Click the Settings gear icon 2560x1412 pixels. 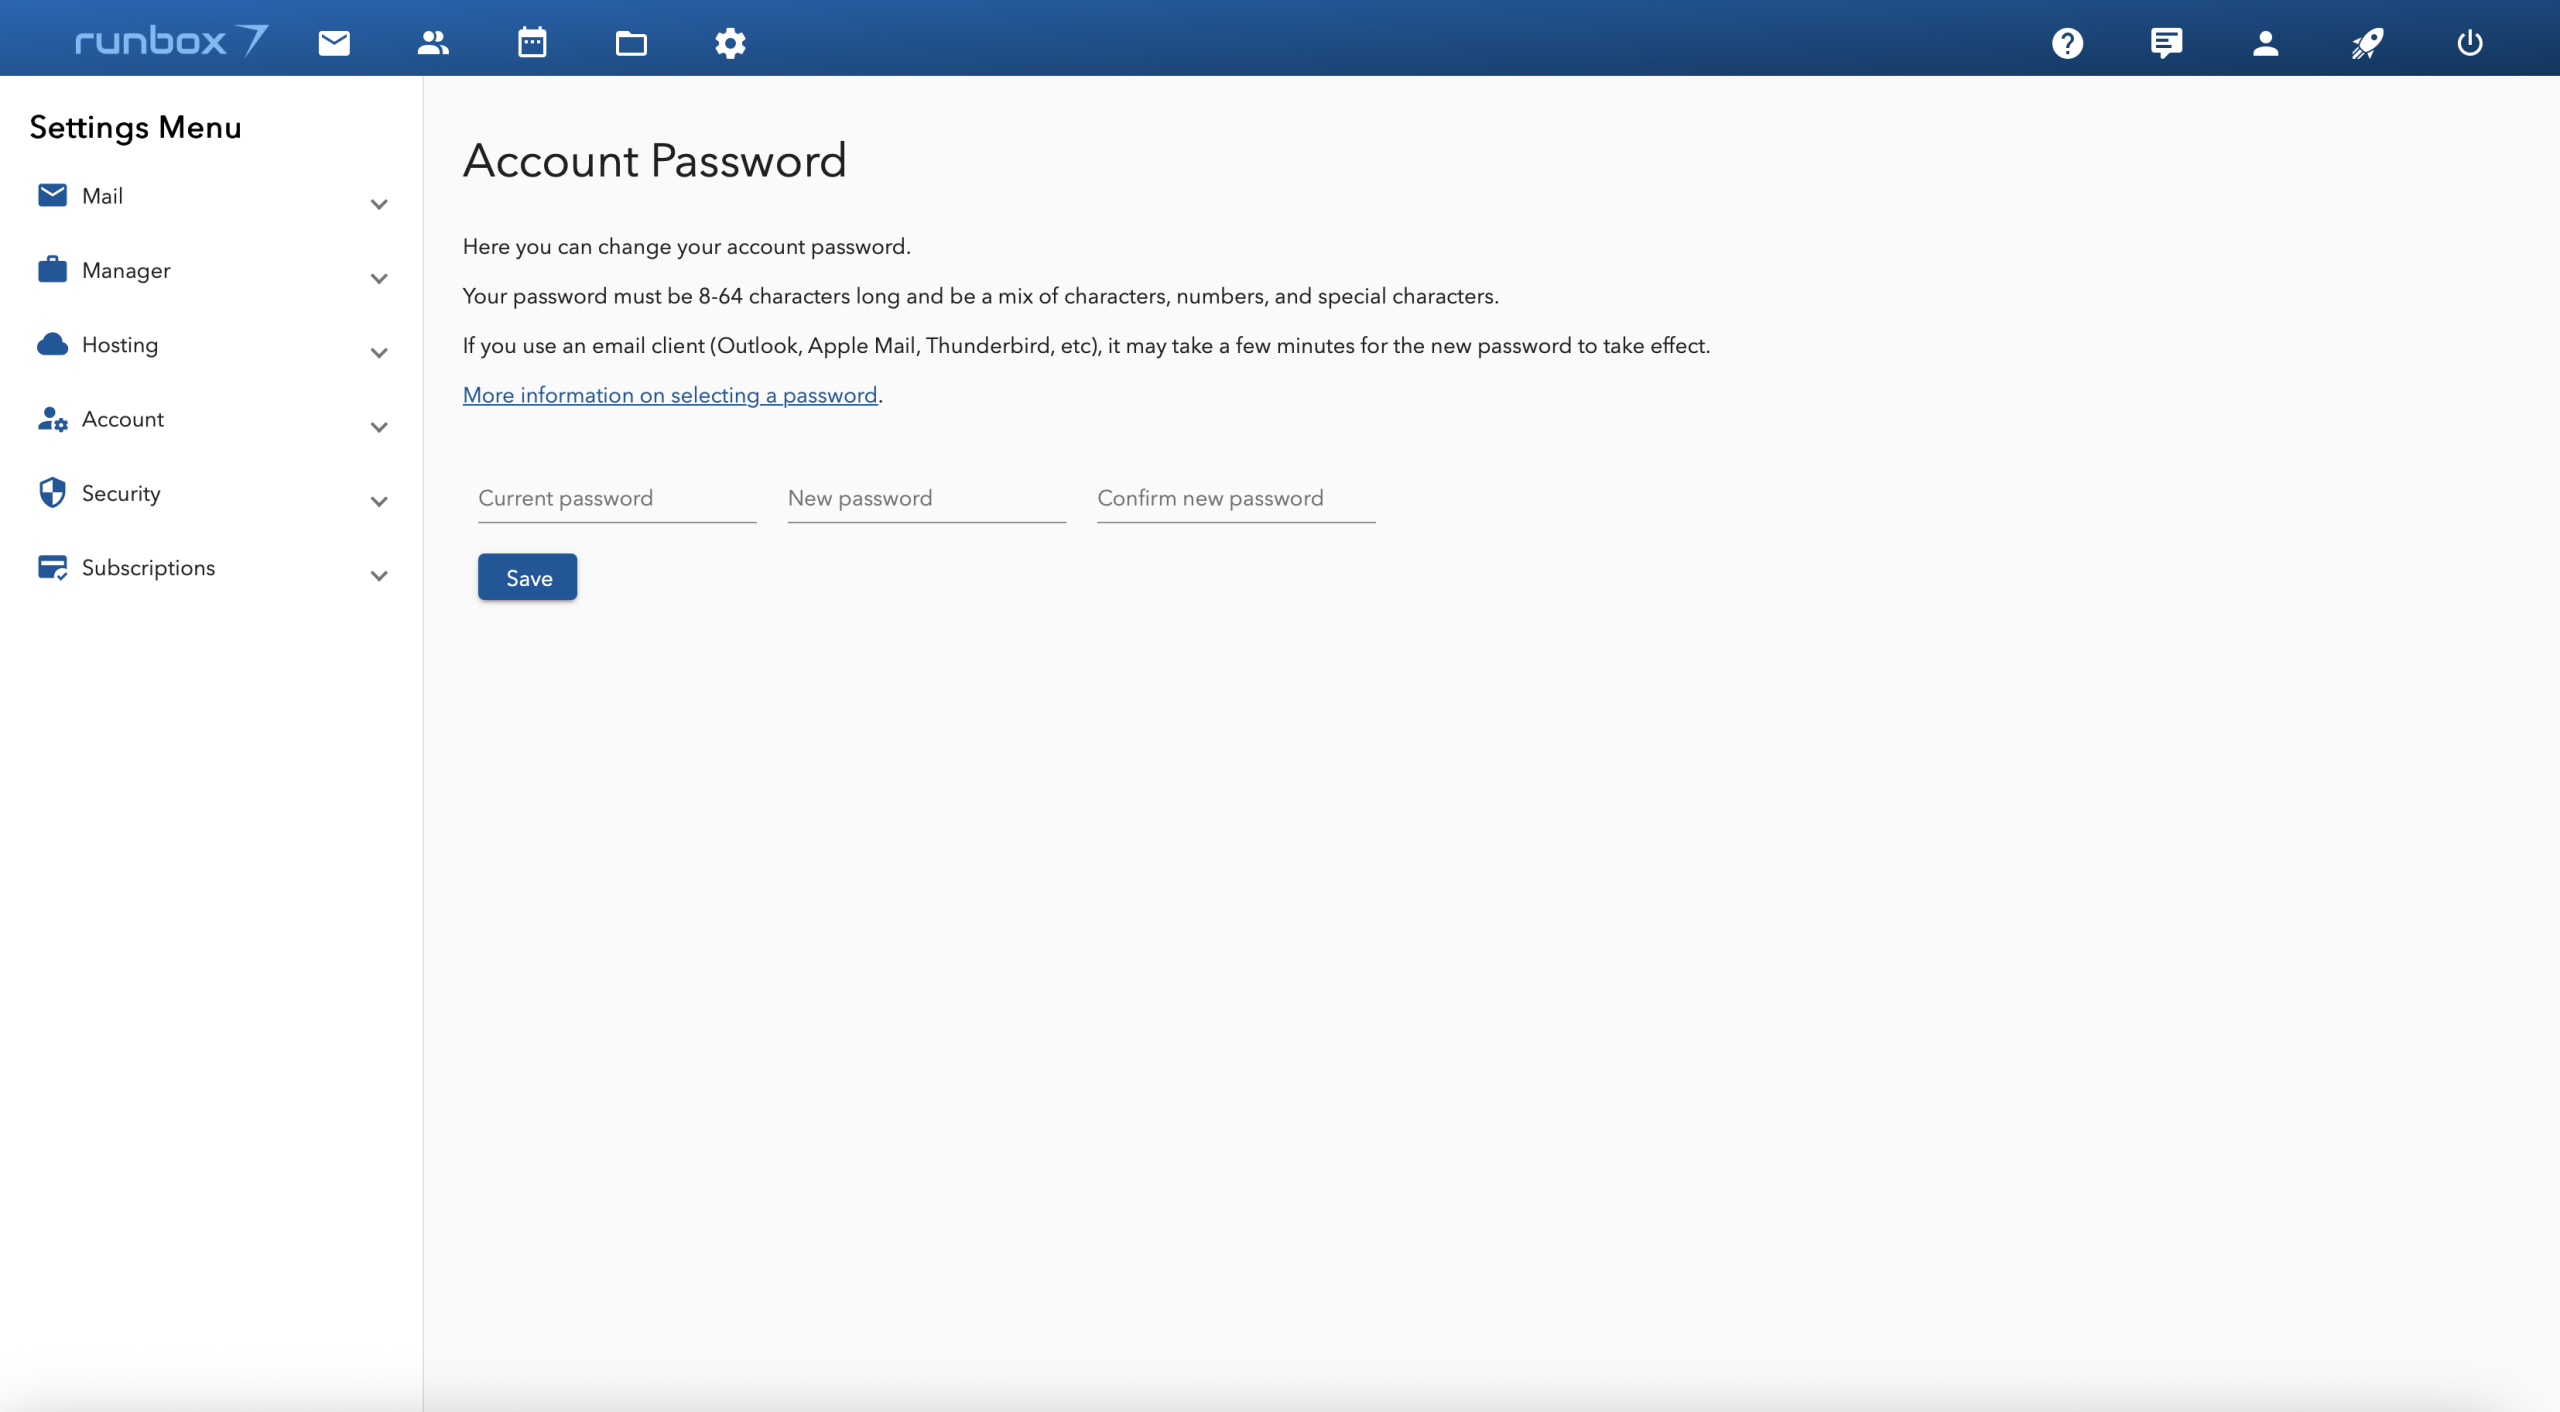(730, 43)
